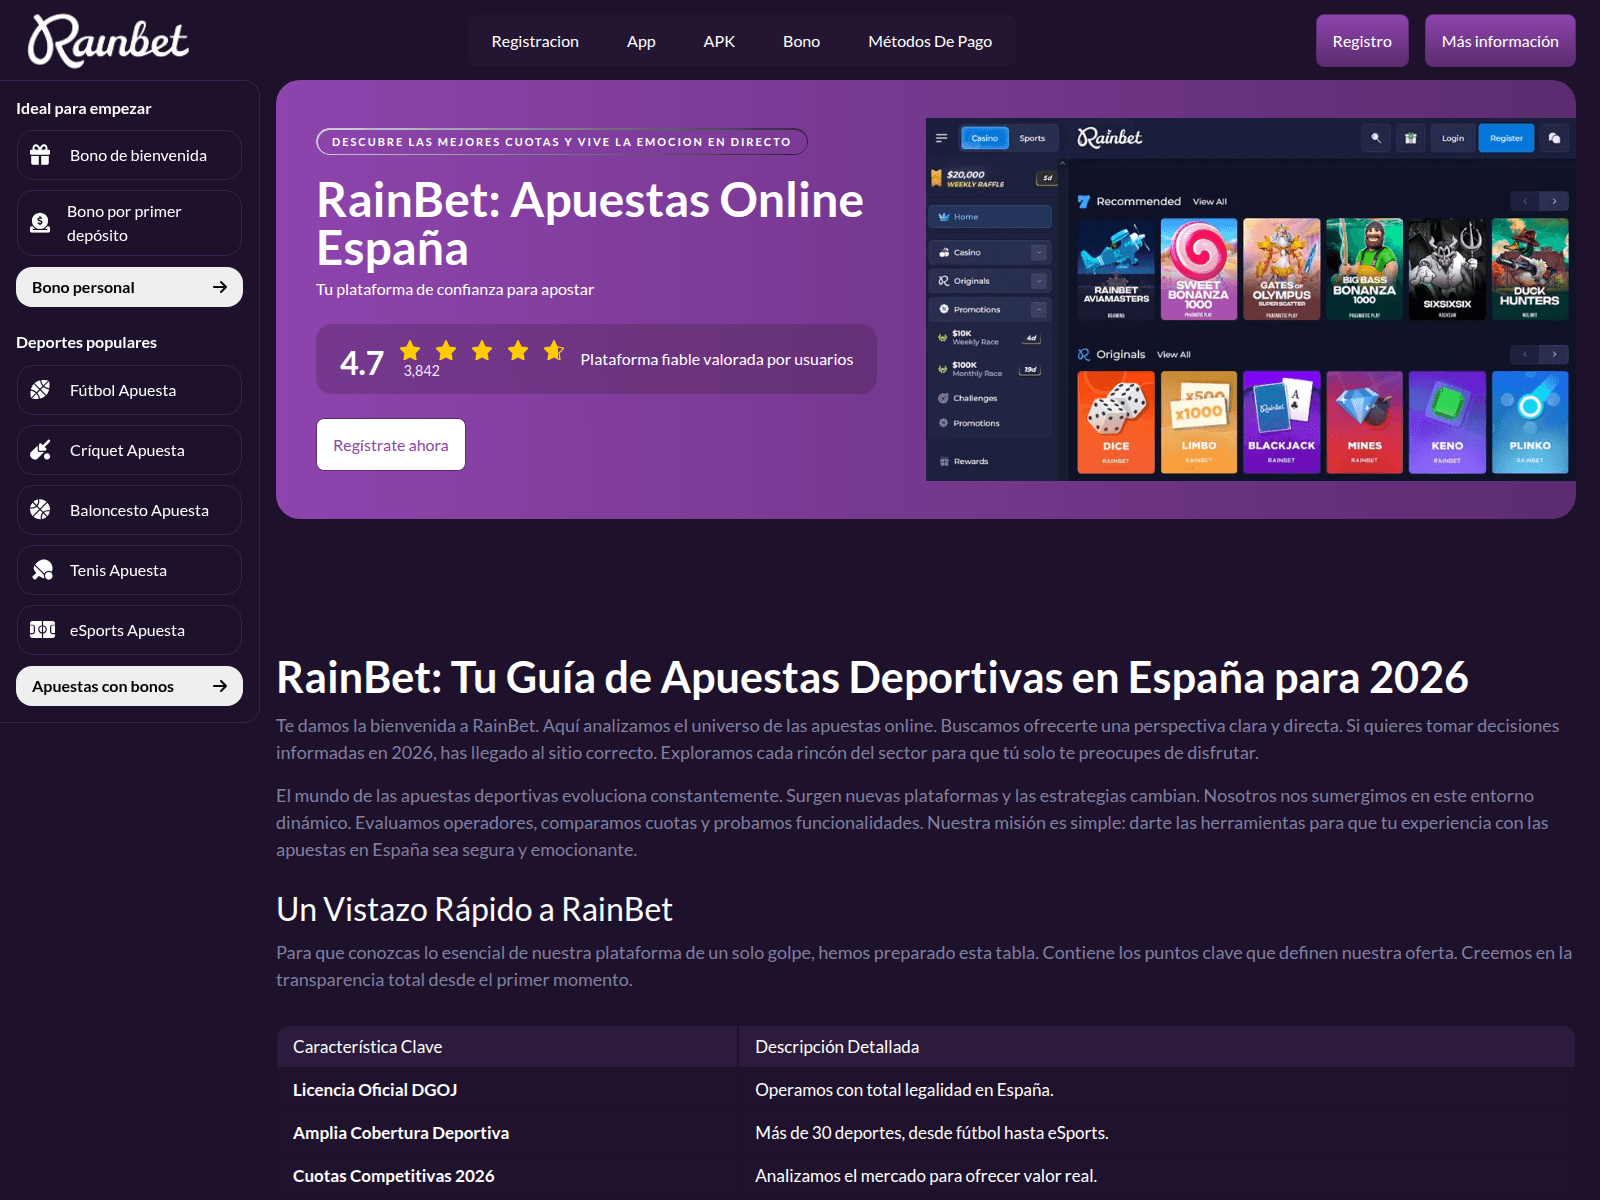Select the 'Ideal para empezar' sidebar heading
Image resolution: width=1600 pixels, height=1200 pixels.
click(84, 109)
